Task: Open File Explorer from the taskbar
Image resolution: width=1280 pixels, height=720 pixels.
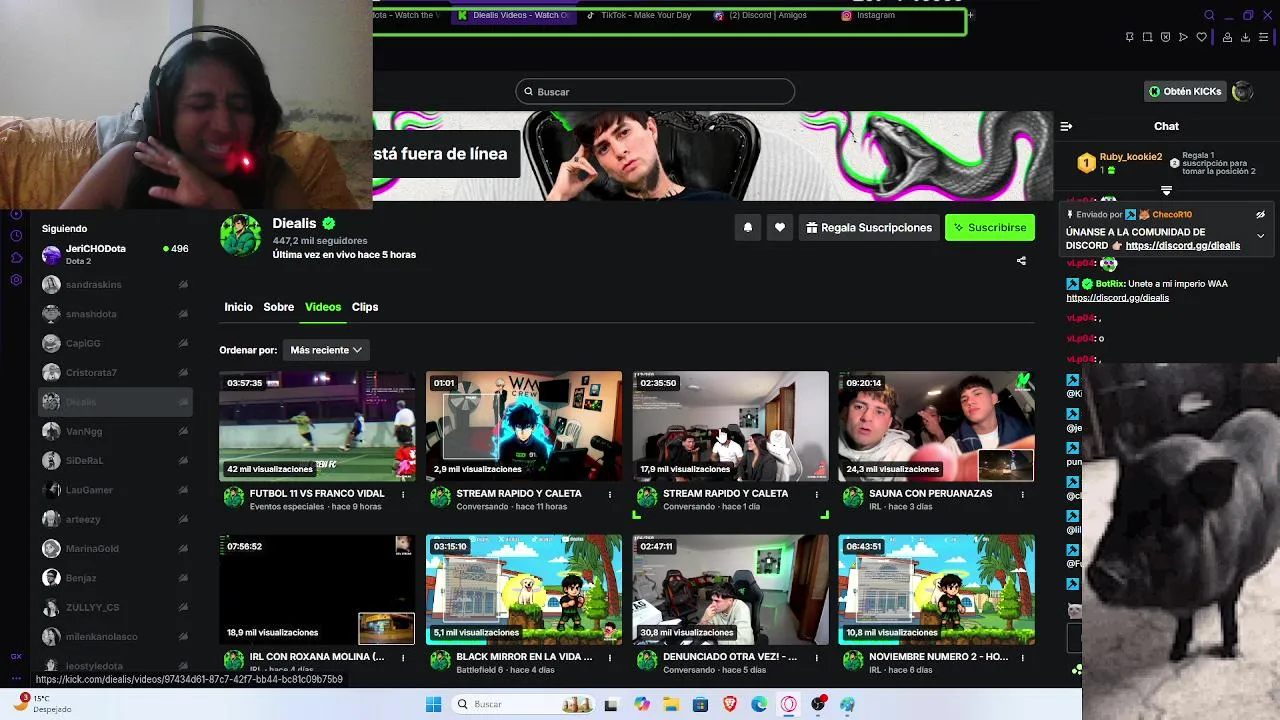Action: (x=671, y=704)
